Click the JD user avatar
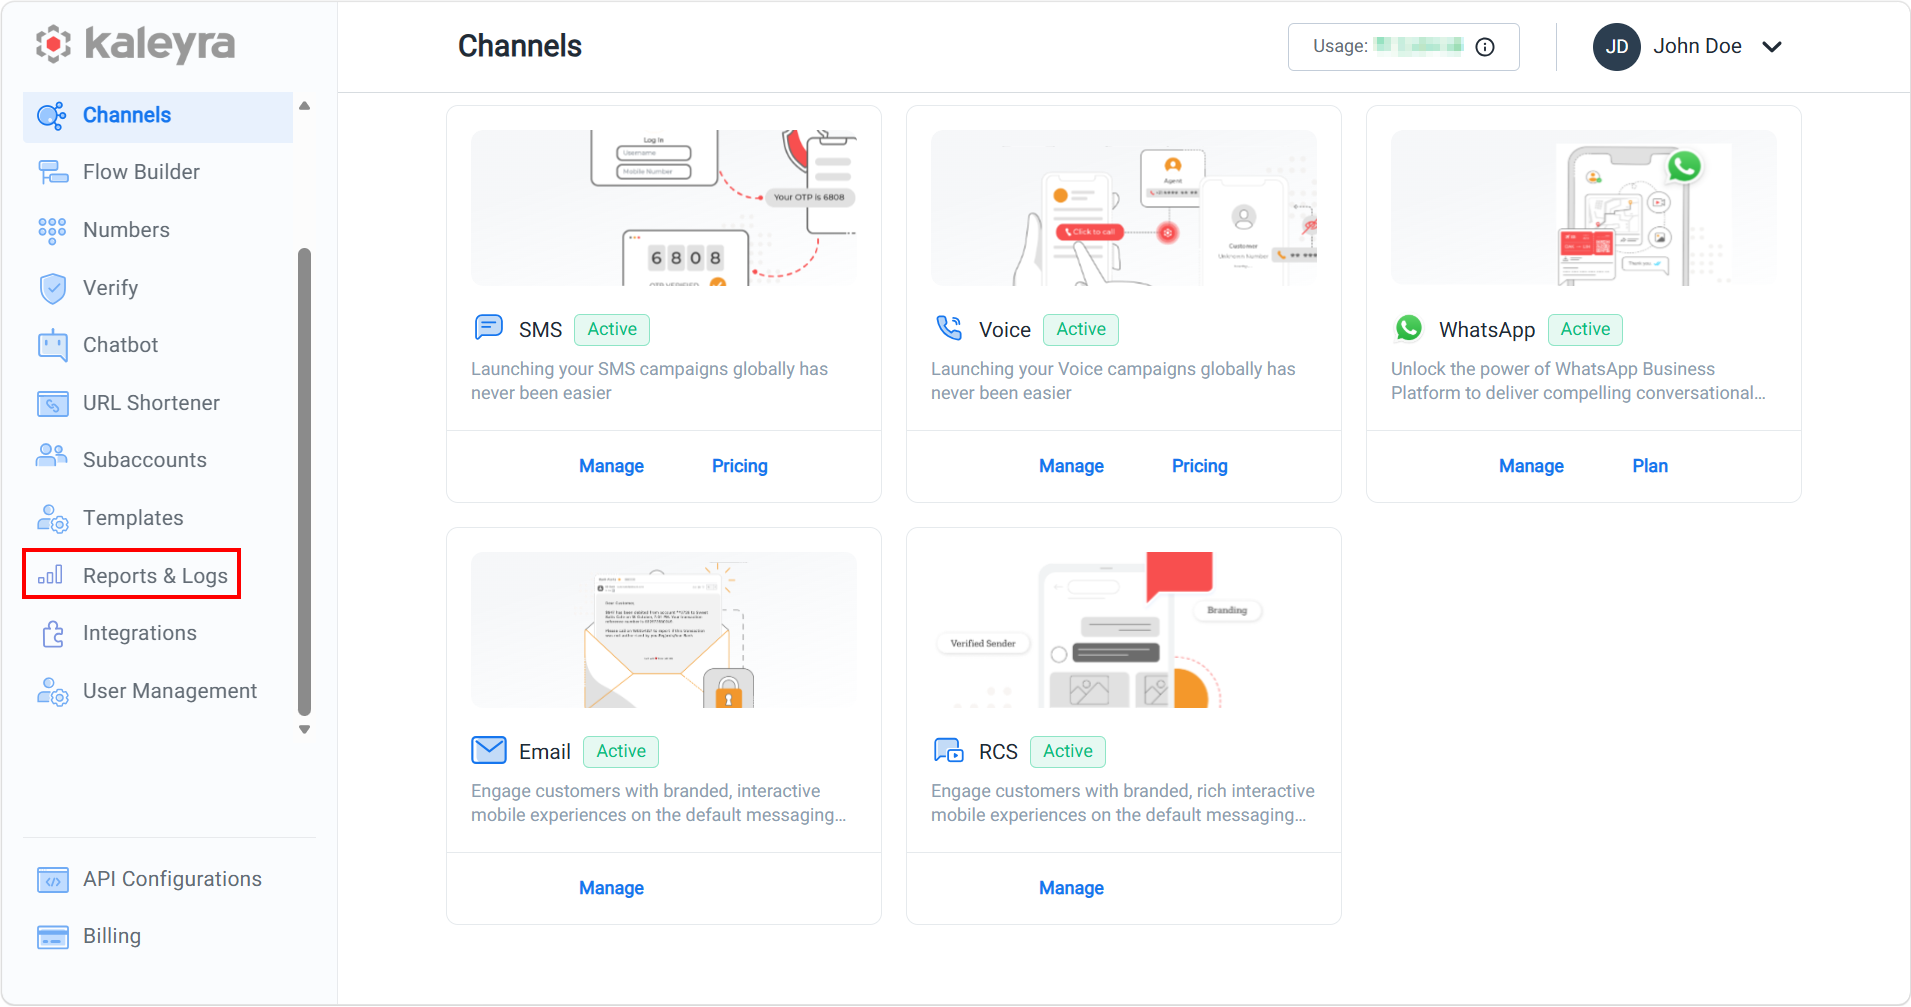Viewport: 1911px width, 1007px height. click(1617, 47)
